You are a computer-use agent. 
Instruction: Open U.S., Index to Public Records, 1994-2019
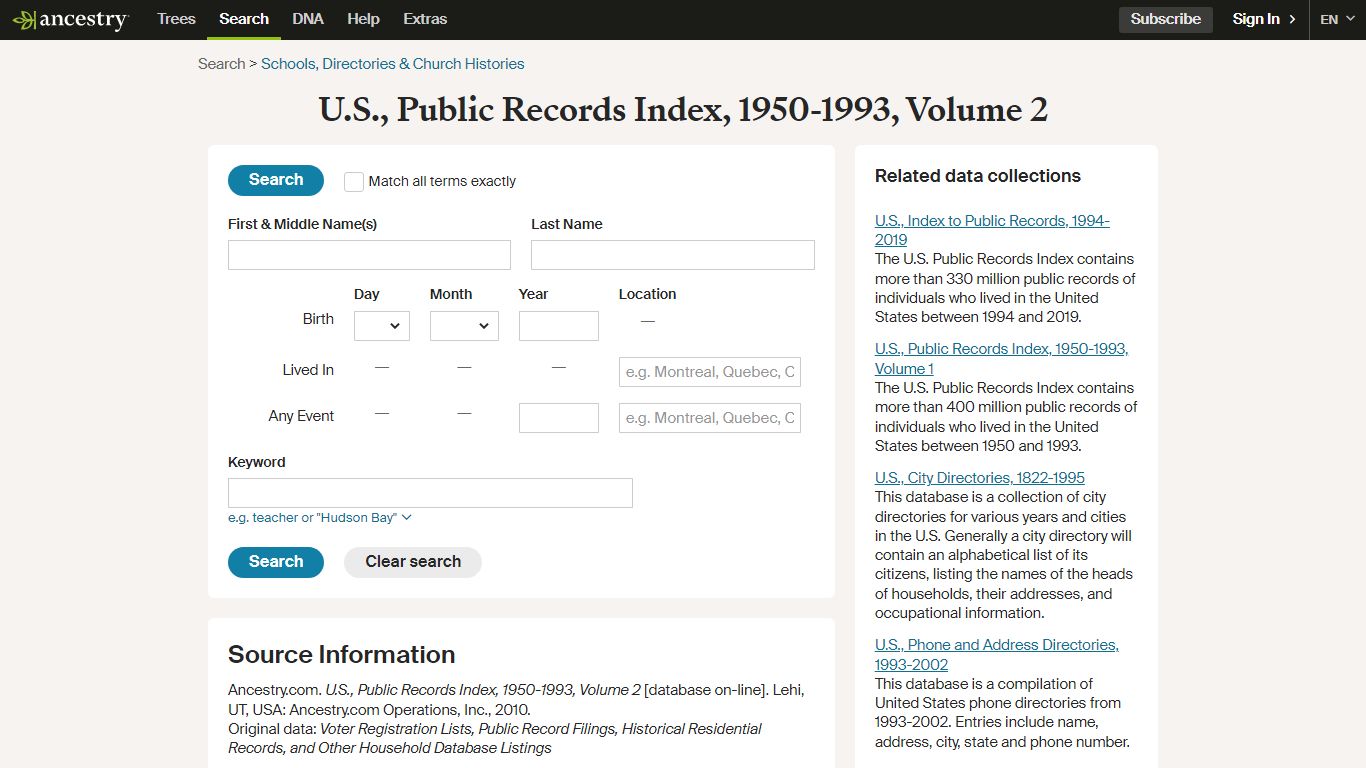click(992, 230)
